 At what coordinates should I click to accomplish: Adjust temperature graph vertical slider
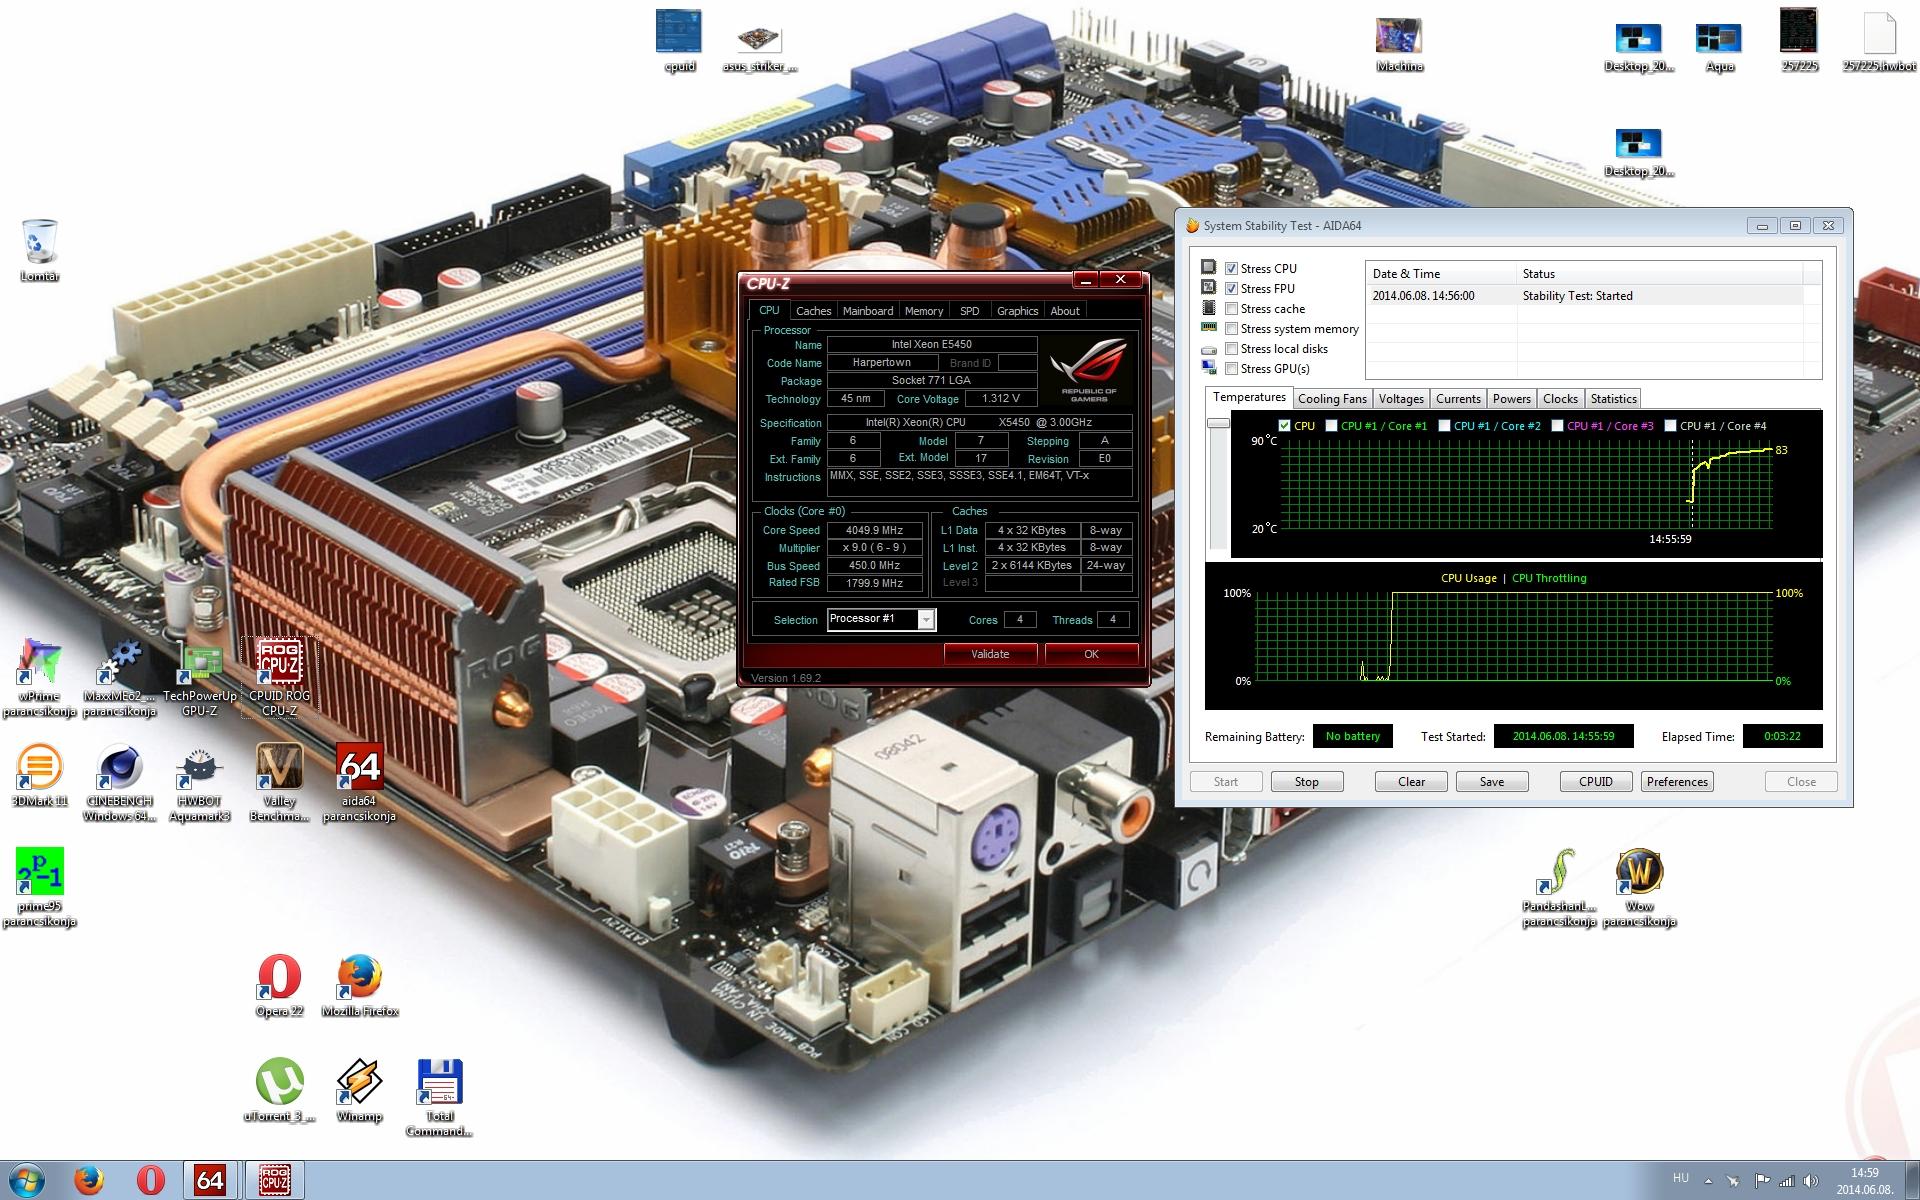point(1218,424)
